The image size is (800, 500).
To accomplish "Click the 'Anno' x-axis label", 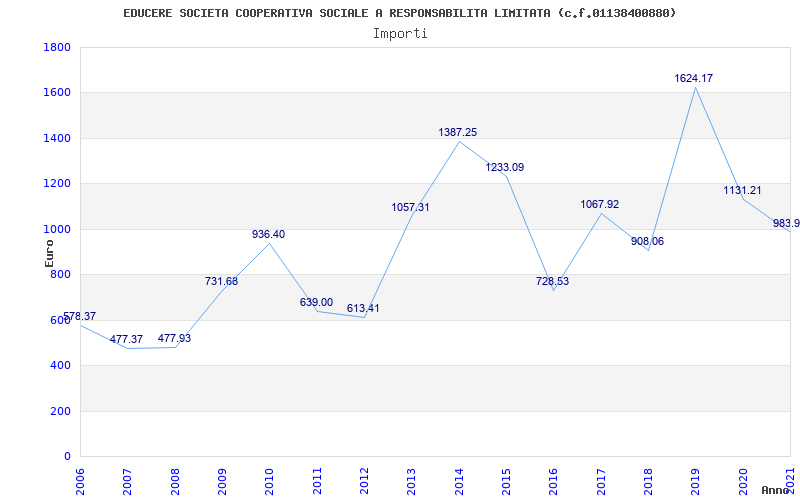I will click(777, 490).
